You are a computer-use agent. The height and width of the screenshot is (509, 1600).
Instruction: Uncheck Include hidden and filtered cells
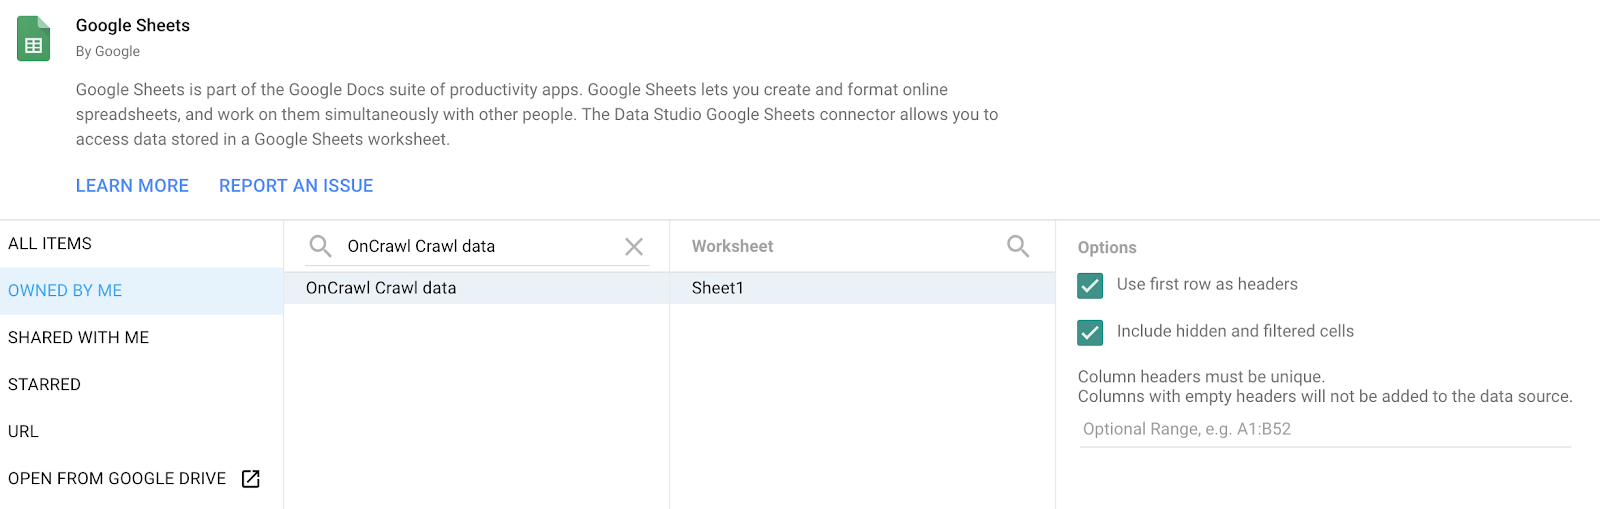[x=1090, y=332]
